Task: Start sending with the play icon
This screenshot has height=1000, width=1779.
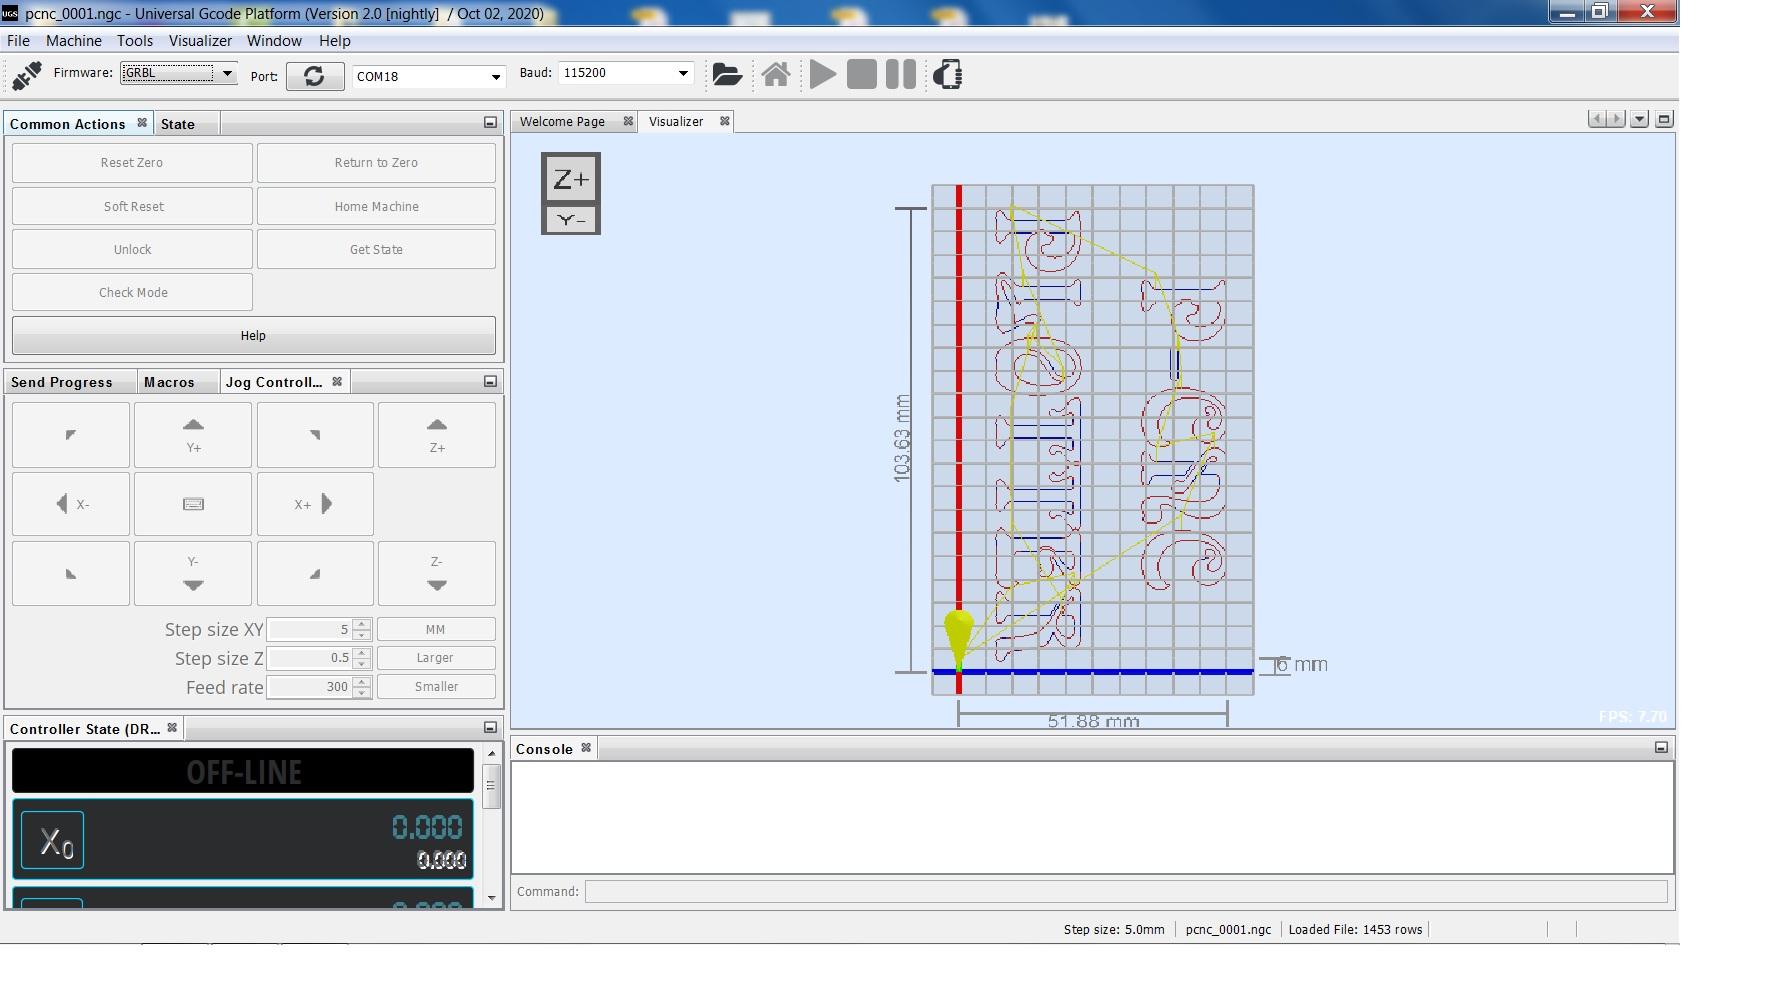Action: 823,75
